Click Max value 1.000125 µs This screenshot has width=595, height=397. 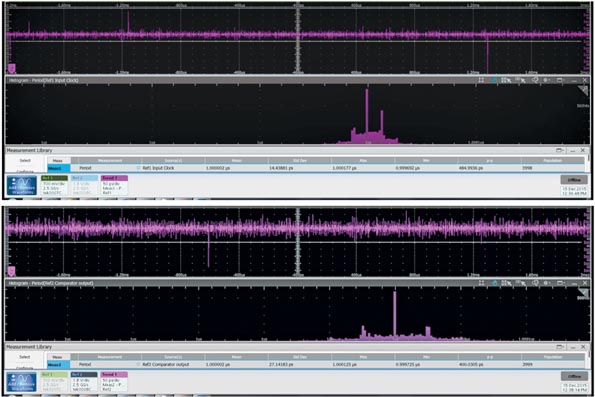pyautogui.click(x=345, y=364)
